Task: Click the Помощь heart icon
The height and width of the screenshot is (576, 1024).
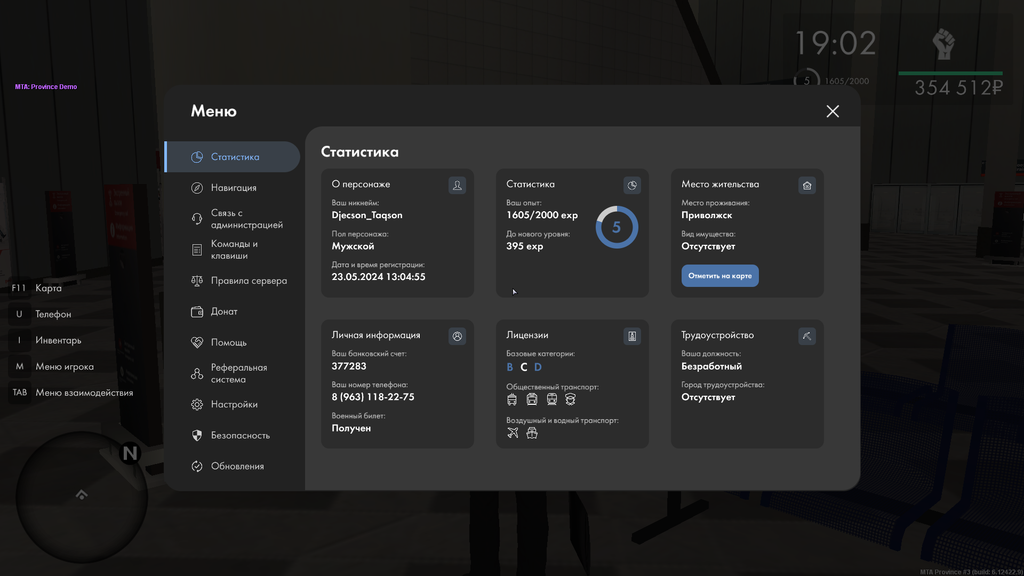Action: pyautogui.click(x=197, y=342)
